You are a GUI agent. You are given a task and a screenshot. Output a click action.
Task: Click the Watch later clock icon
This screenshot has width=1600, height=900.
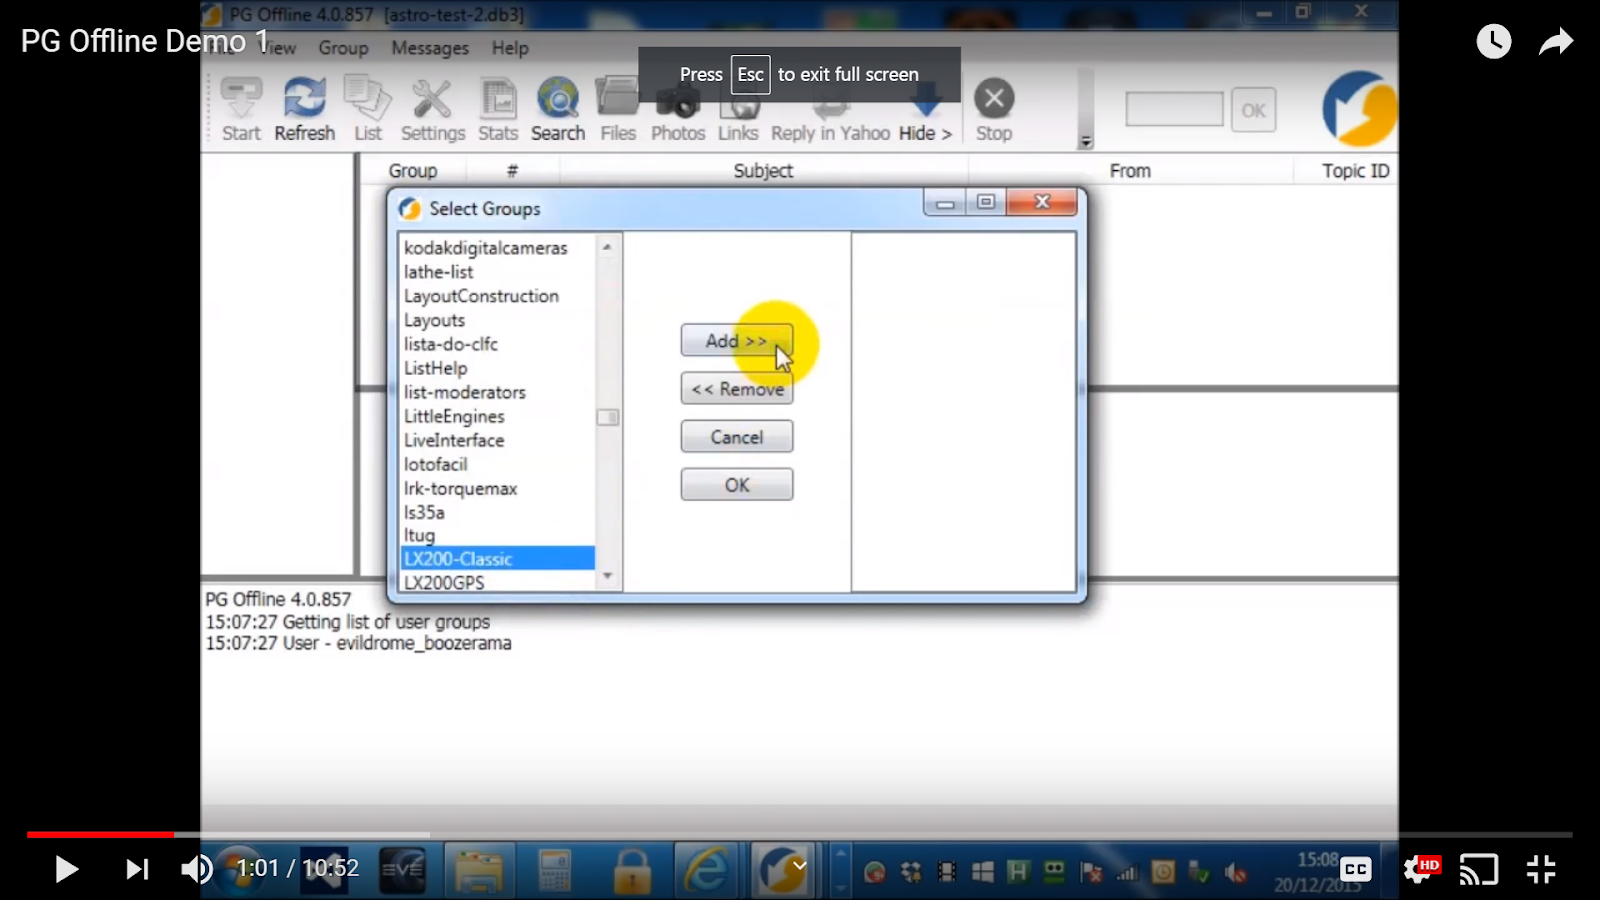coord(1494,41)
